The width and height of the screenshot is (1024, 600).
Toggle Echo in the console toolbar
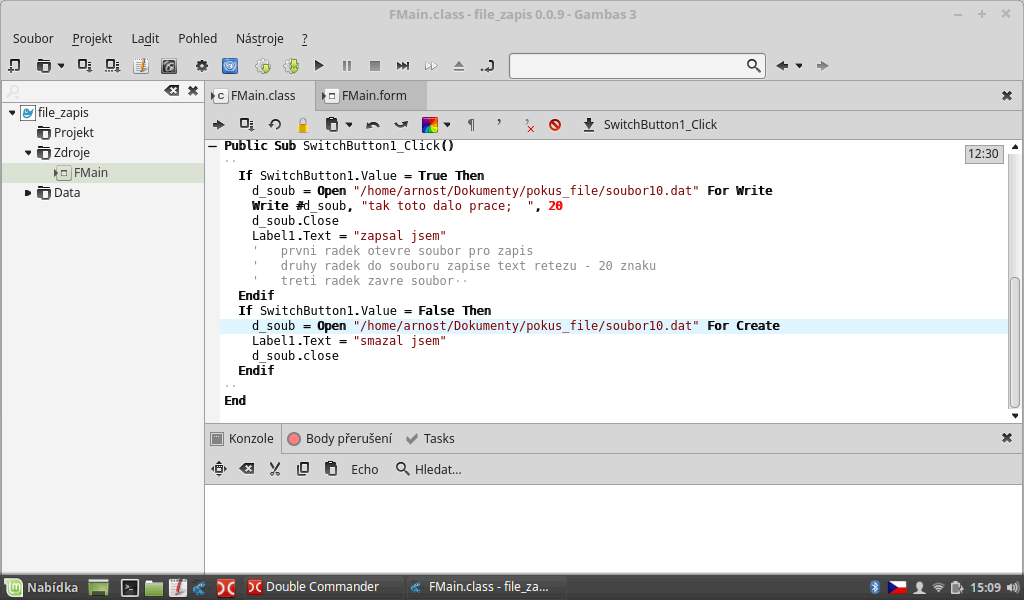364,468
